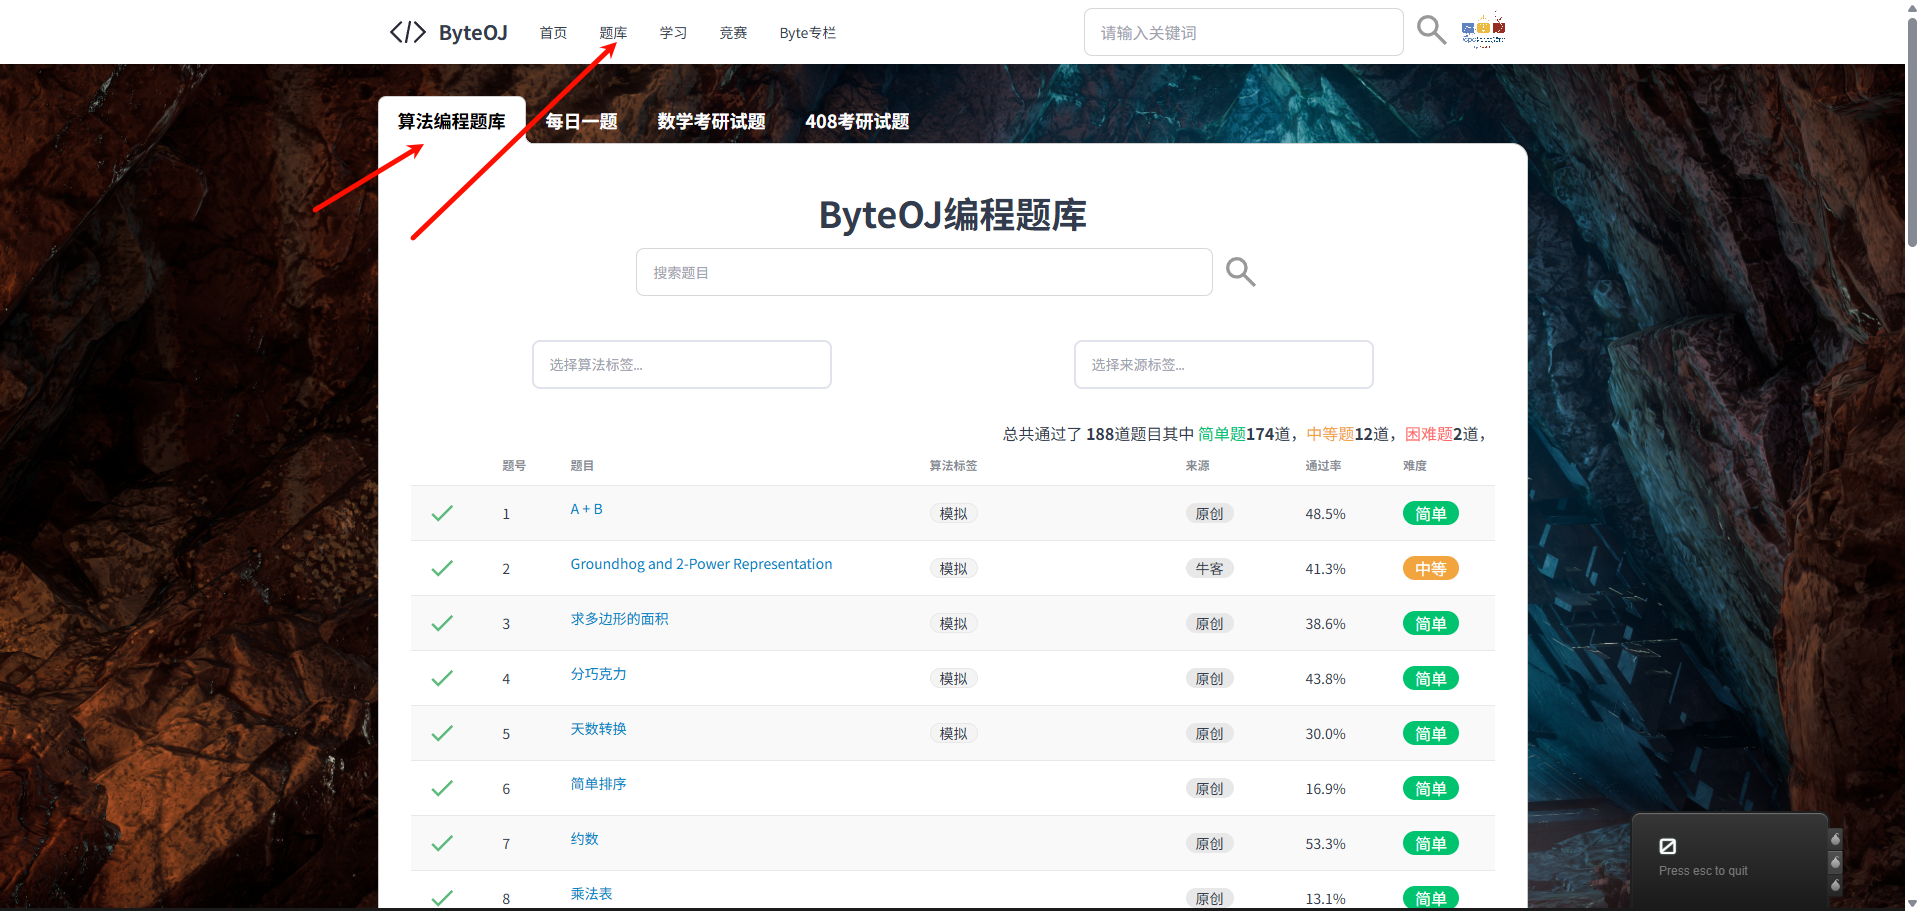This screenshot has width=1920, height=911.
Task: Open the problem 'Groundhog and 2-Power Representation'
Action: [701, 564]
